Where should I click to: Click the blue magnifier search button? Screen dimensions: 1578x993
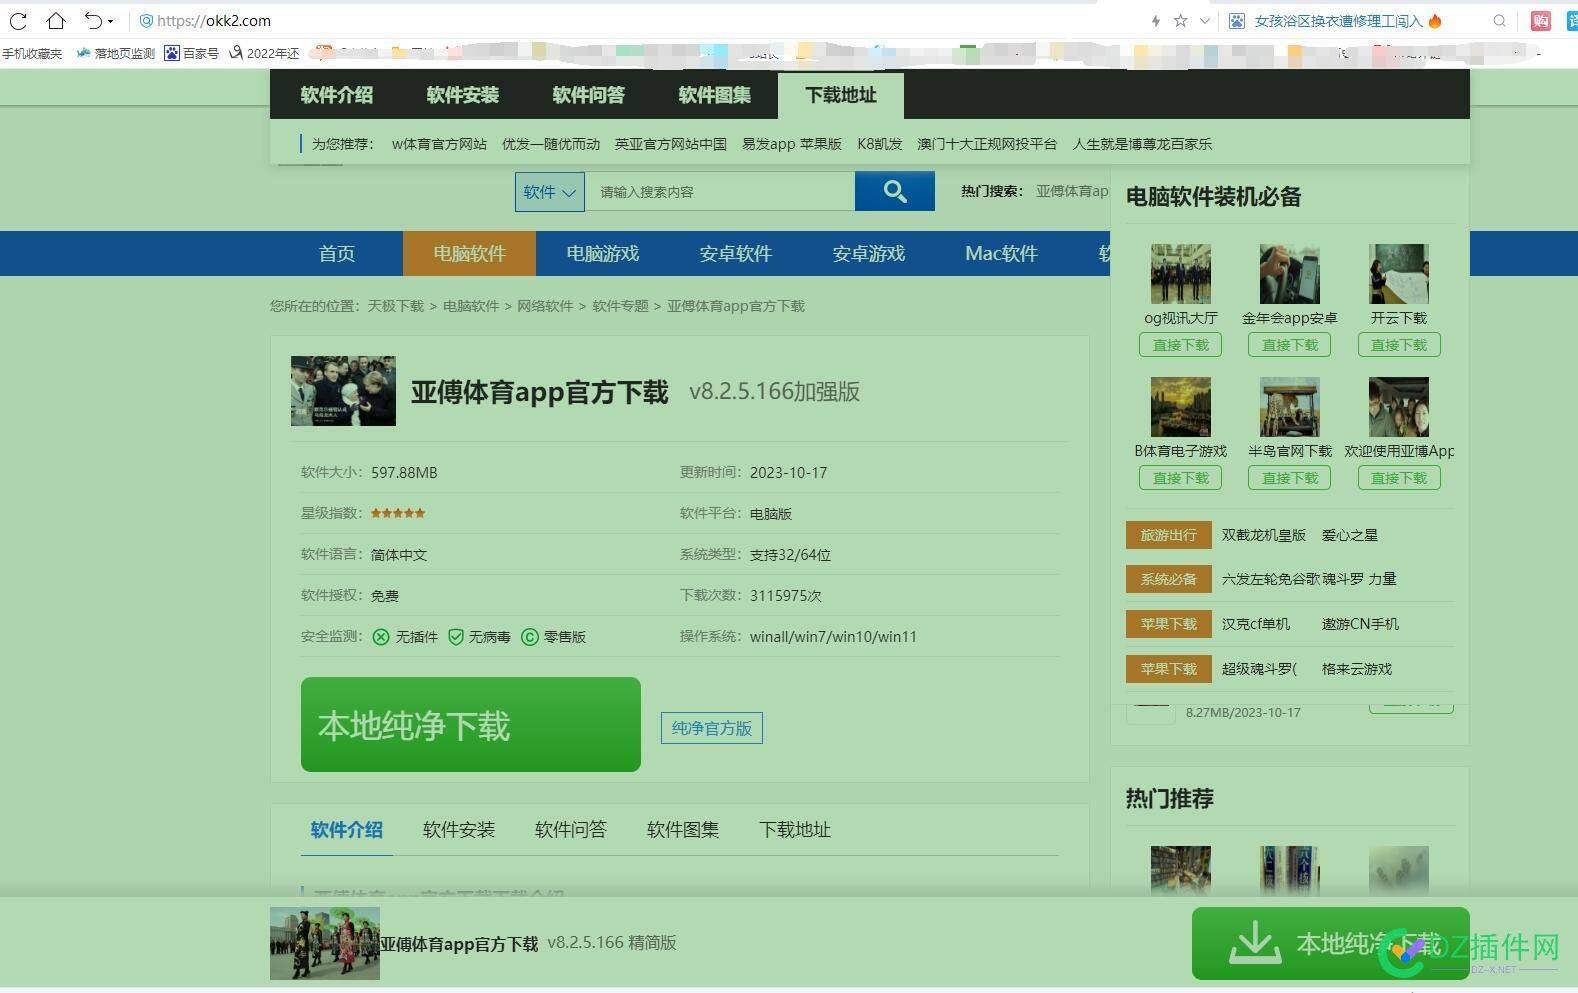click(x=895, y=191)
